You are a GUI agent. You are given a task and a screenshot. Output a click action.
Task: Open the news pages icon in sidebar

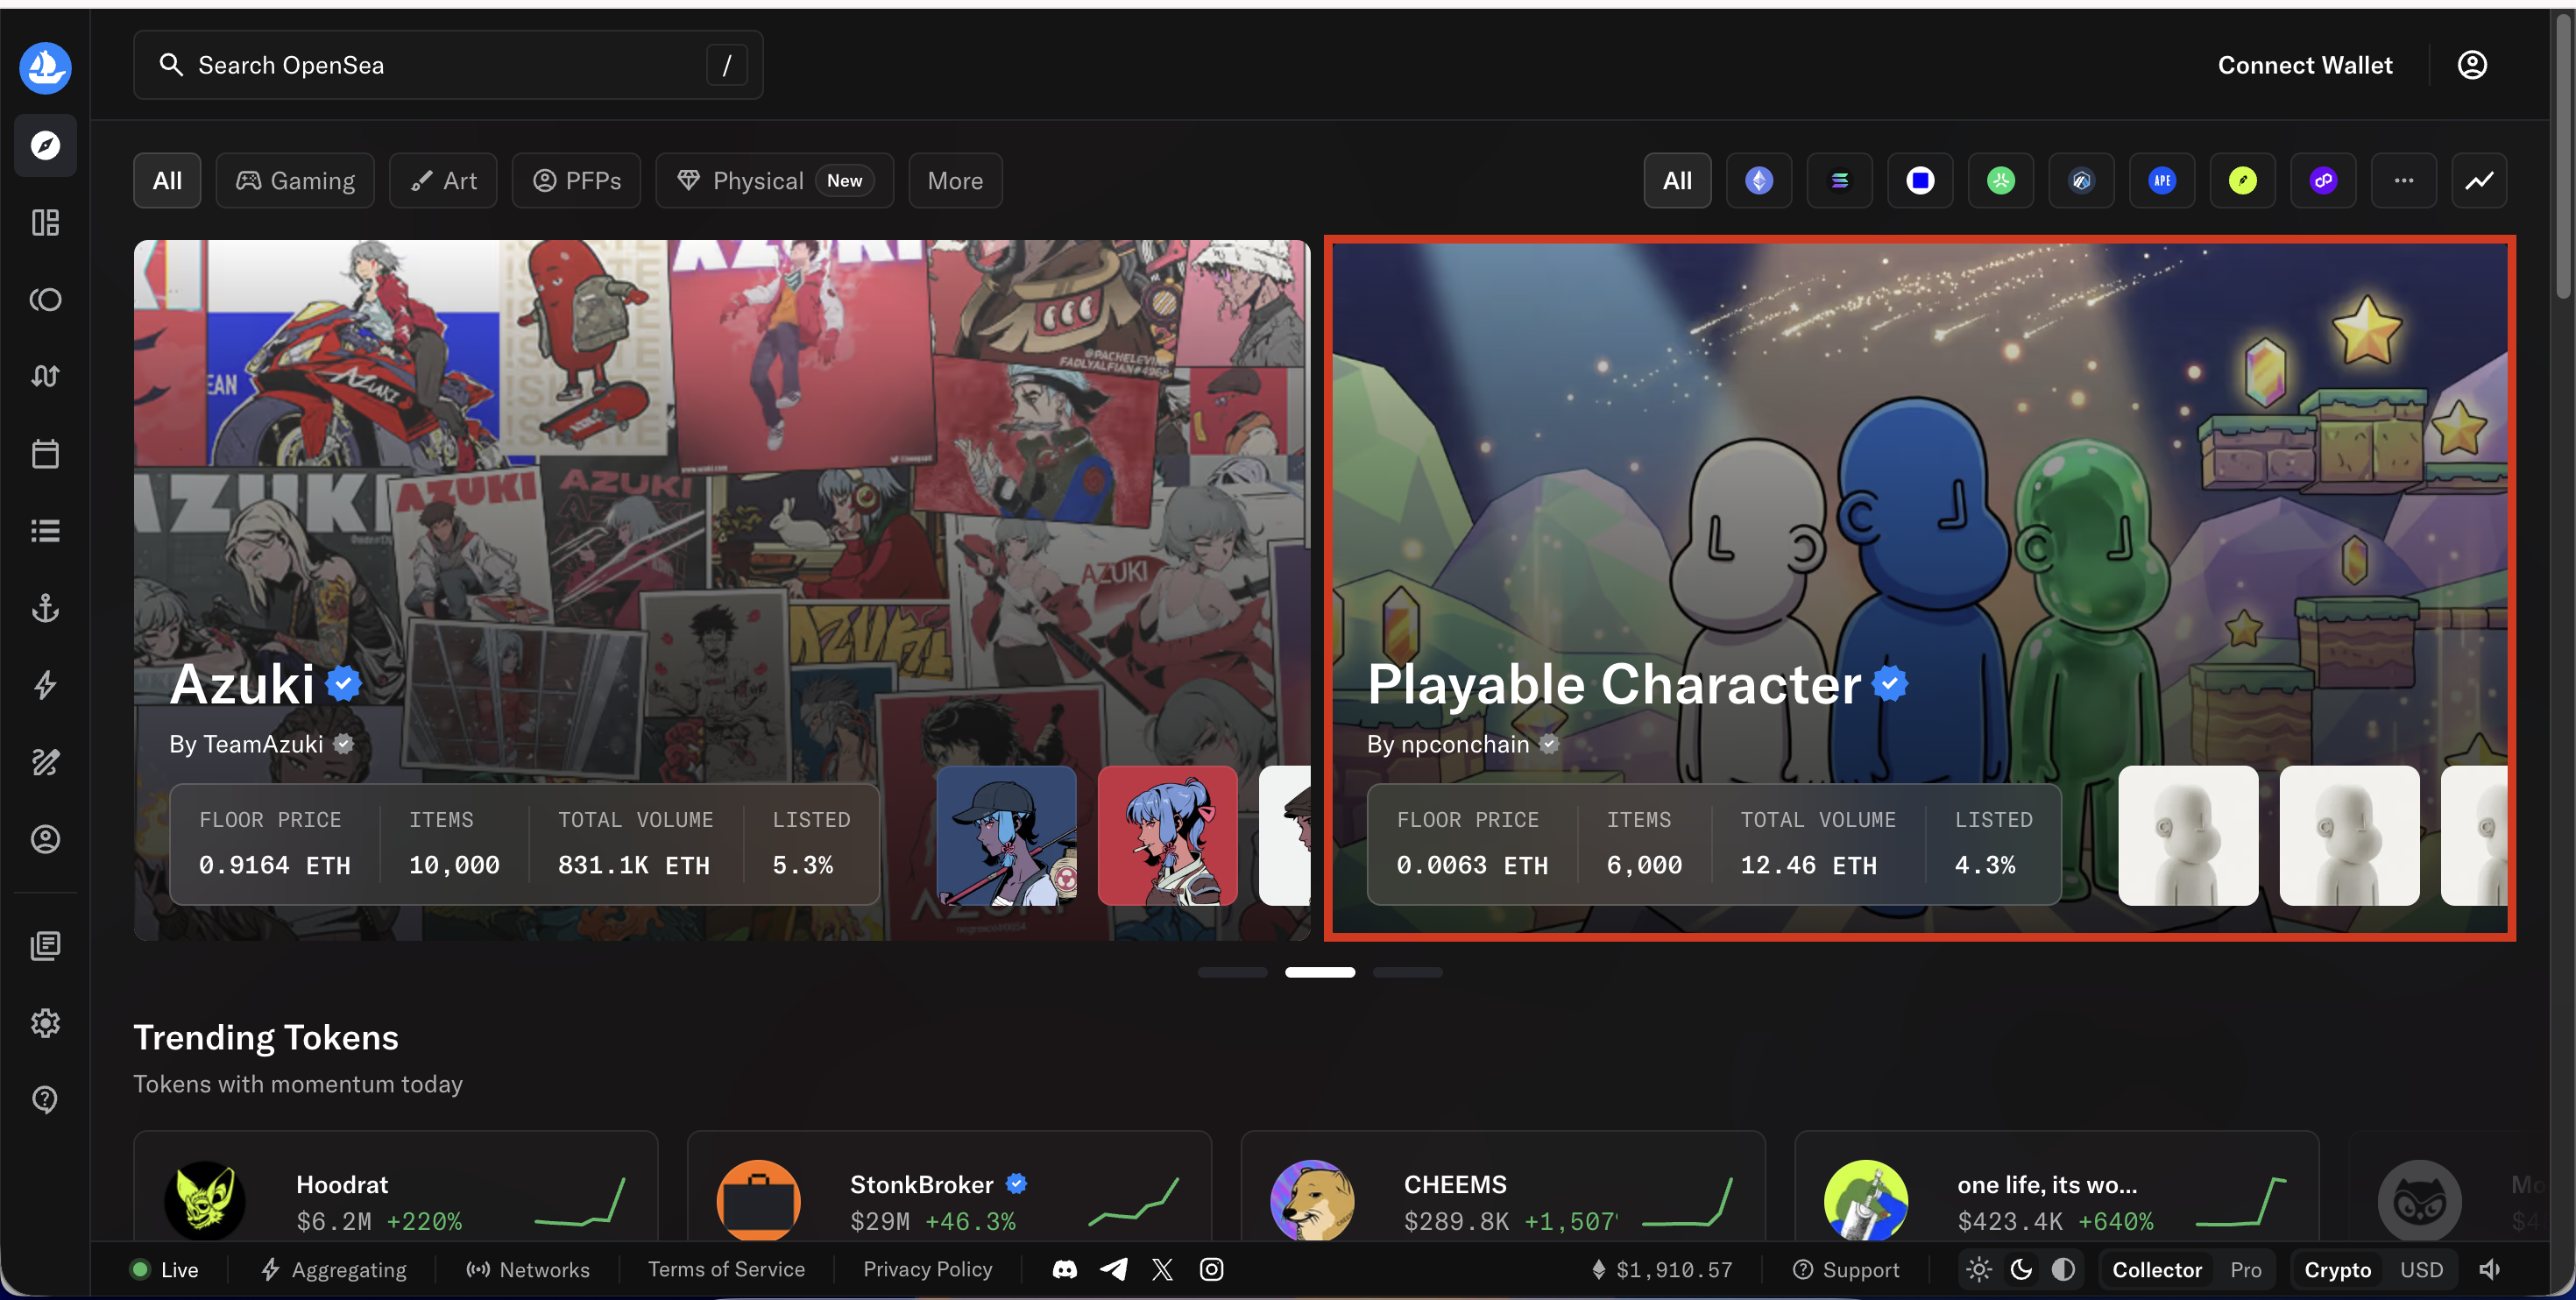(x=45, y=945)
